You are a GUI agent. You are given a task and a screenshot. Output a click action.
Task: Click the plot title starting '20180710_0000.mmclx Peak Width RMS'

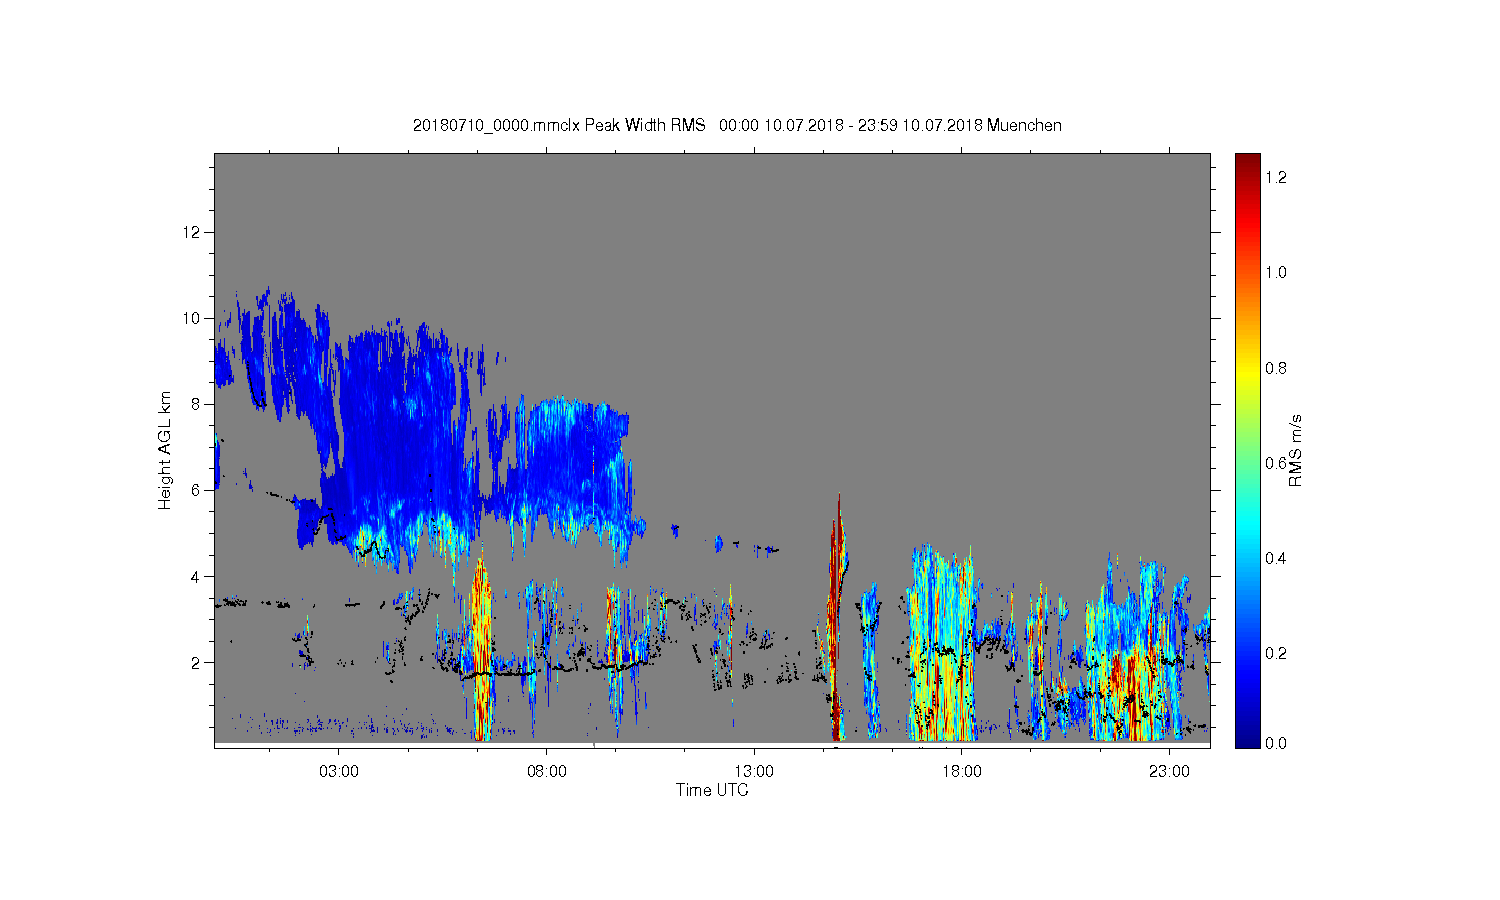737,125
